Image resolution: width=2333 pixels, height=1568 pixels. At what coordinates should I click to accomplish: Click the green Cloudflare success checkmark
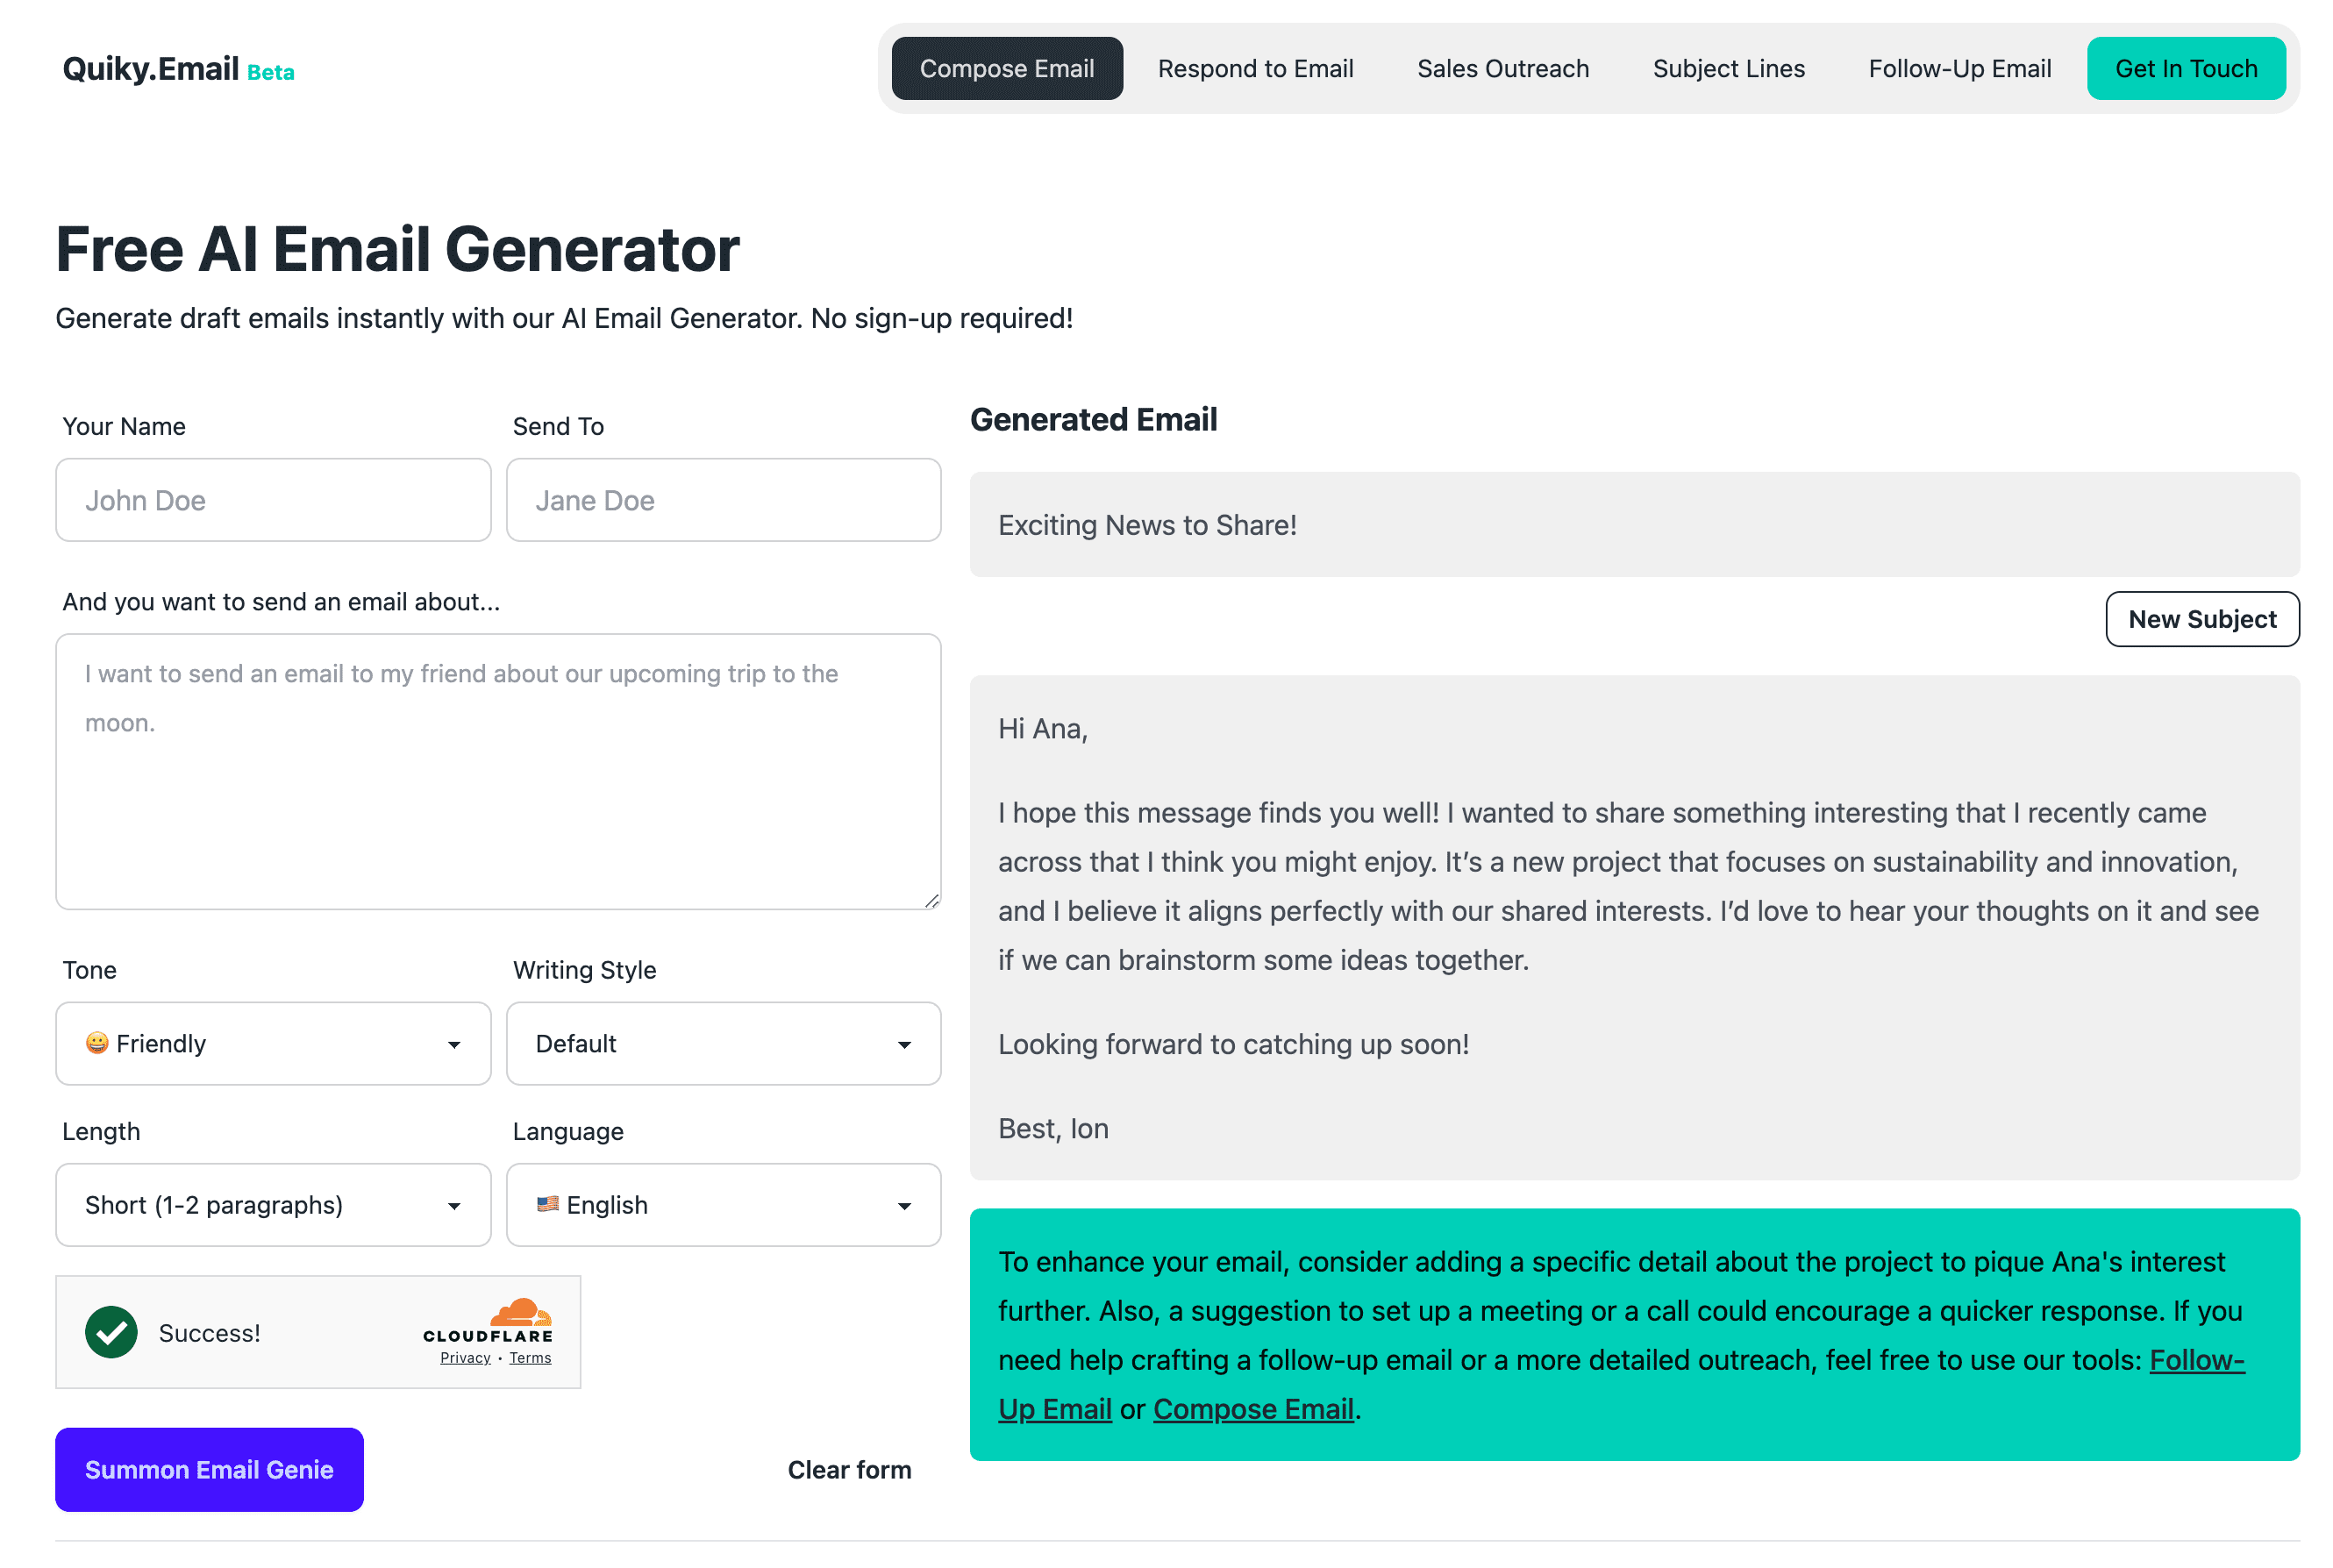[111, 1332]
